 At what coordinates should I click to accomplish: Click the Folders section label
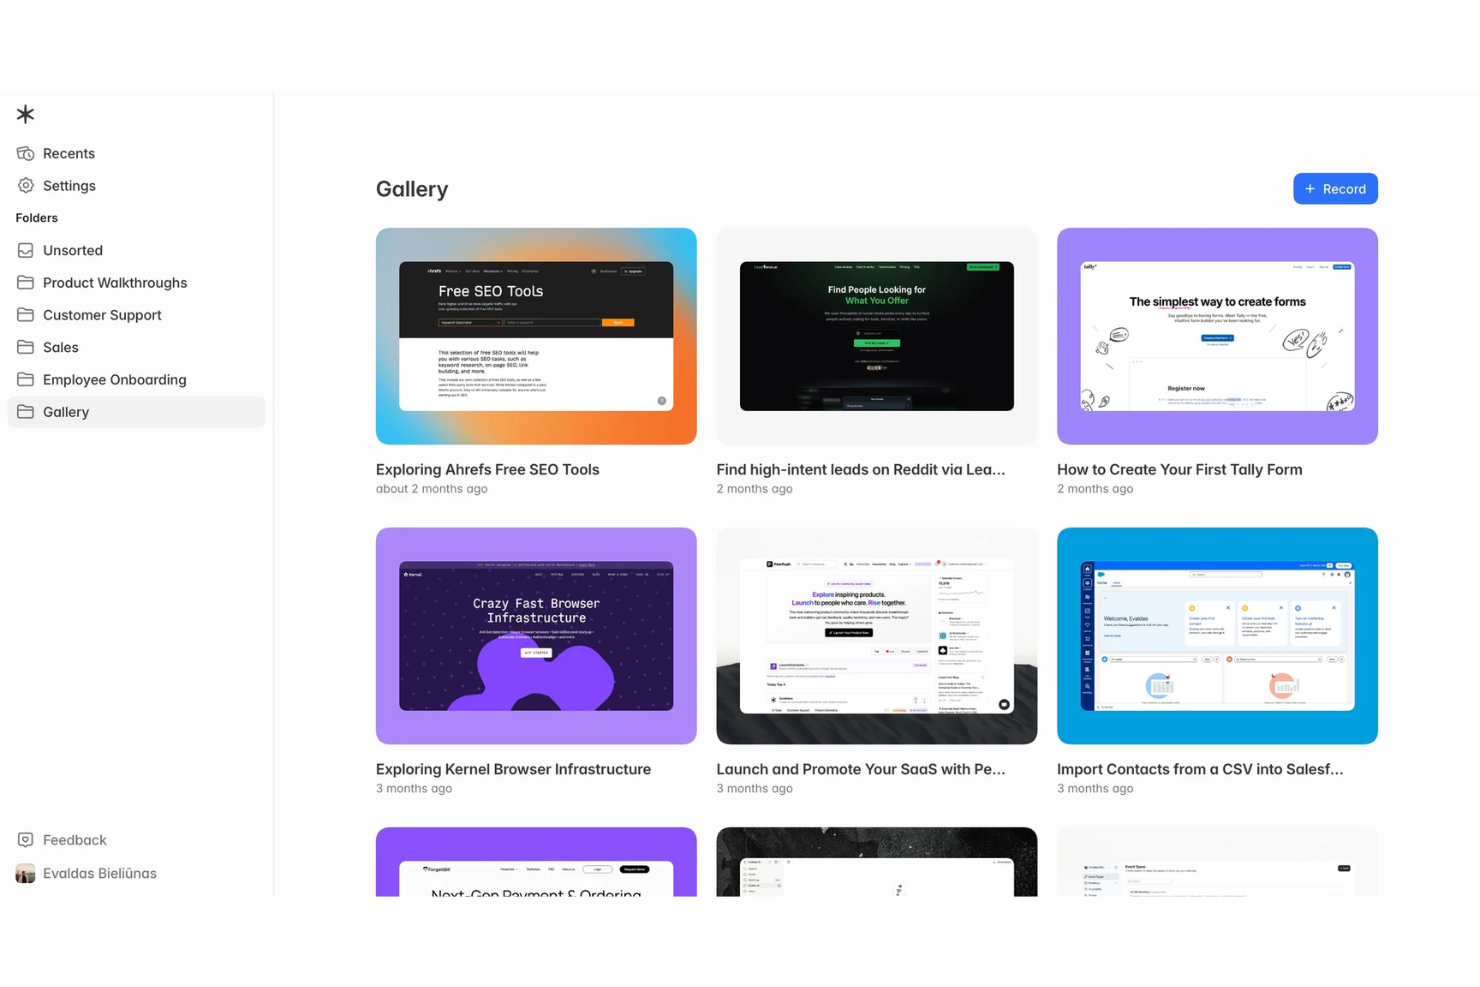37,218
